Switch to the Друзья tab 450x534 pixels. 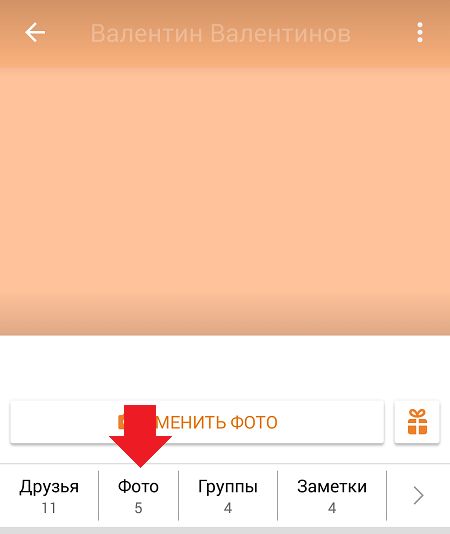[x=49, y=496]
